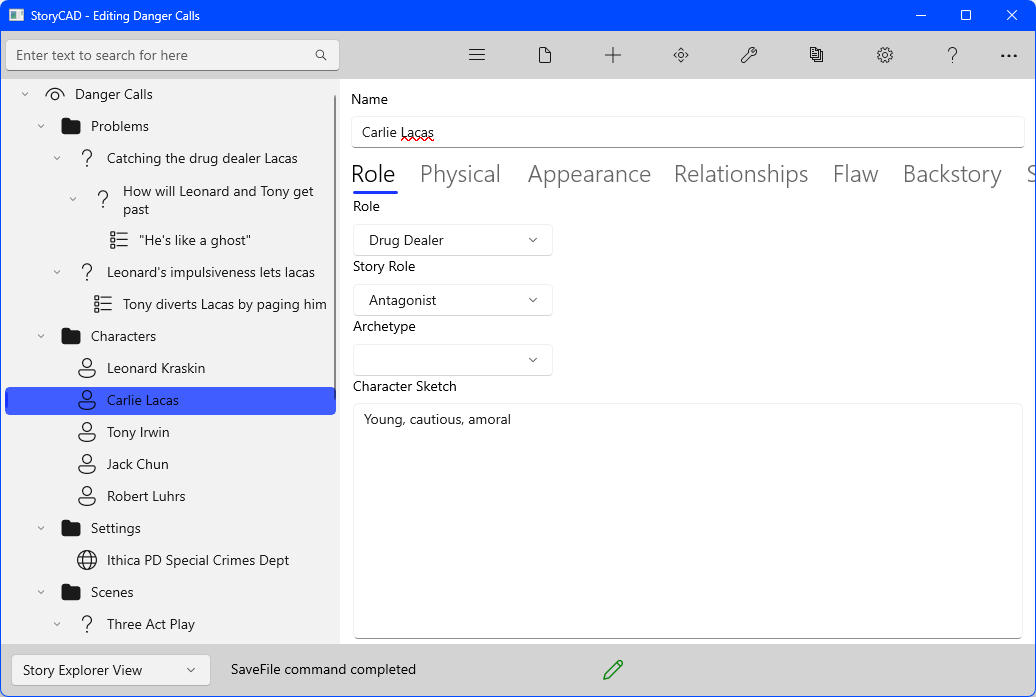The image size is (1036, 697).
Task: Click the help question mark icon
Action: tap(953, 55)
